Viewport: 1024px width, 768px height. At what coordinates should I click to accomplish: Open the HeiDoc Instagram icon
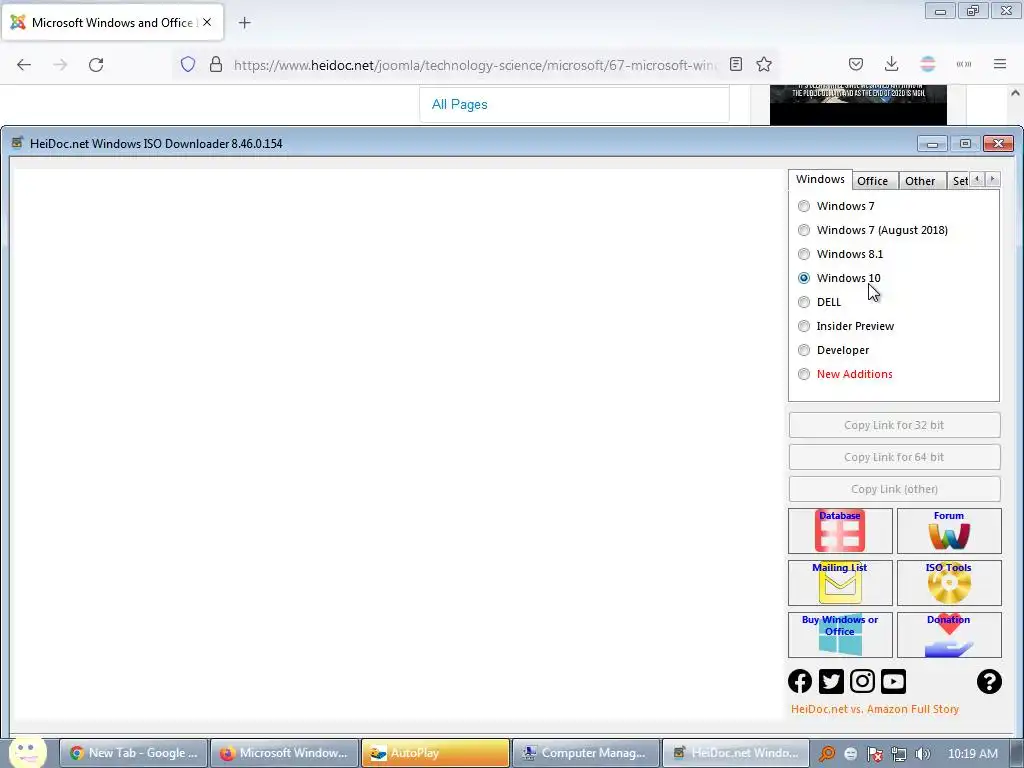coord(862,681)
